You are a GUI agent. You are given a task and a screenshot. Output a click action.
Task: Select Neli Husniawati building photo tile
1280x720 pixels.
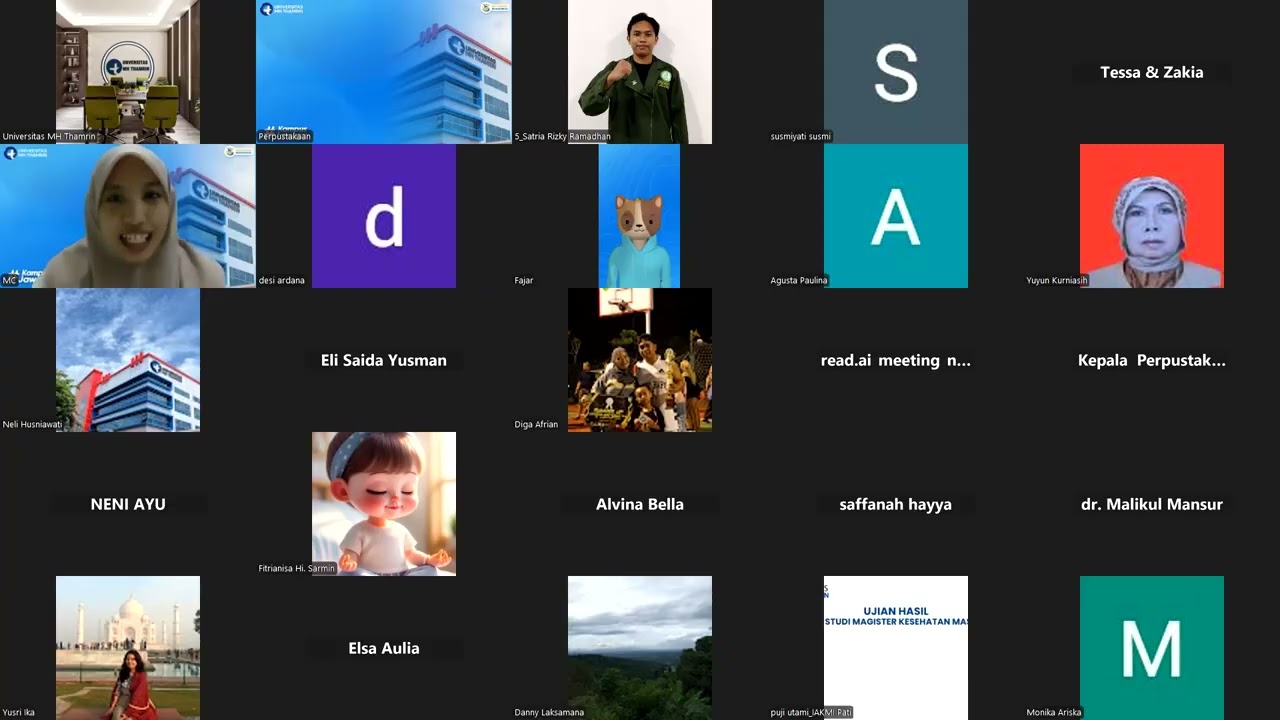tap(128, 360)
